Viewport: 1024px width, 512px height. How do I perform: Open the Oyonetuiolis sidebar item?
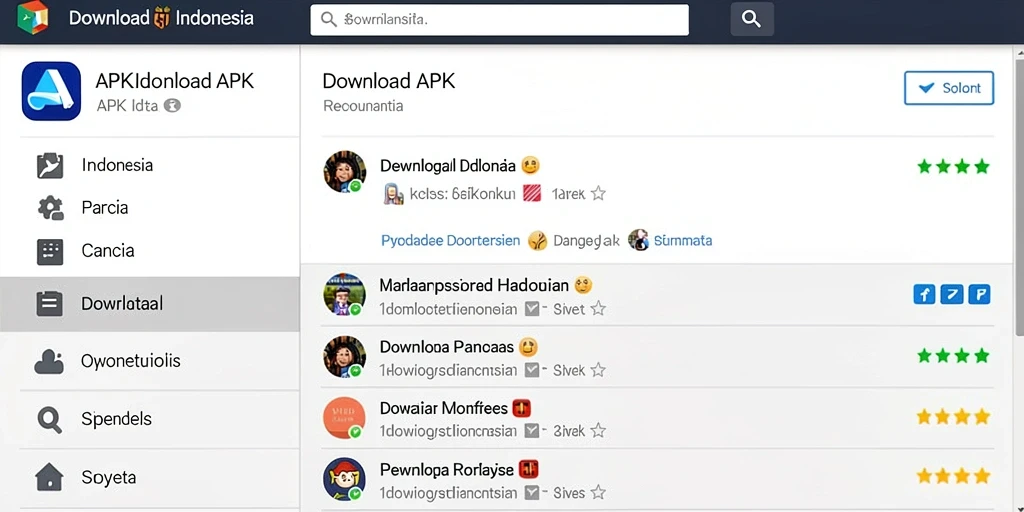[x=150, y=361]
